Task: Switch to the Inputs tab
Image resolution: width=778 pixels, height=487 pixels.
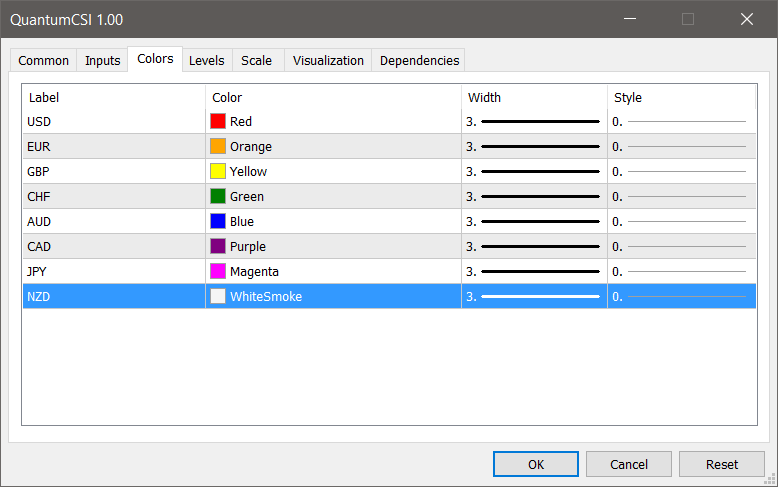Action: click(103, 61)
